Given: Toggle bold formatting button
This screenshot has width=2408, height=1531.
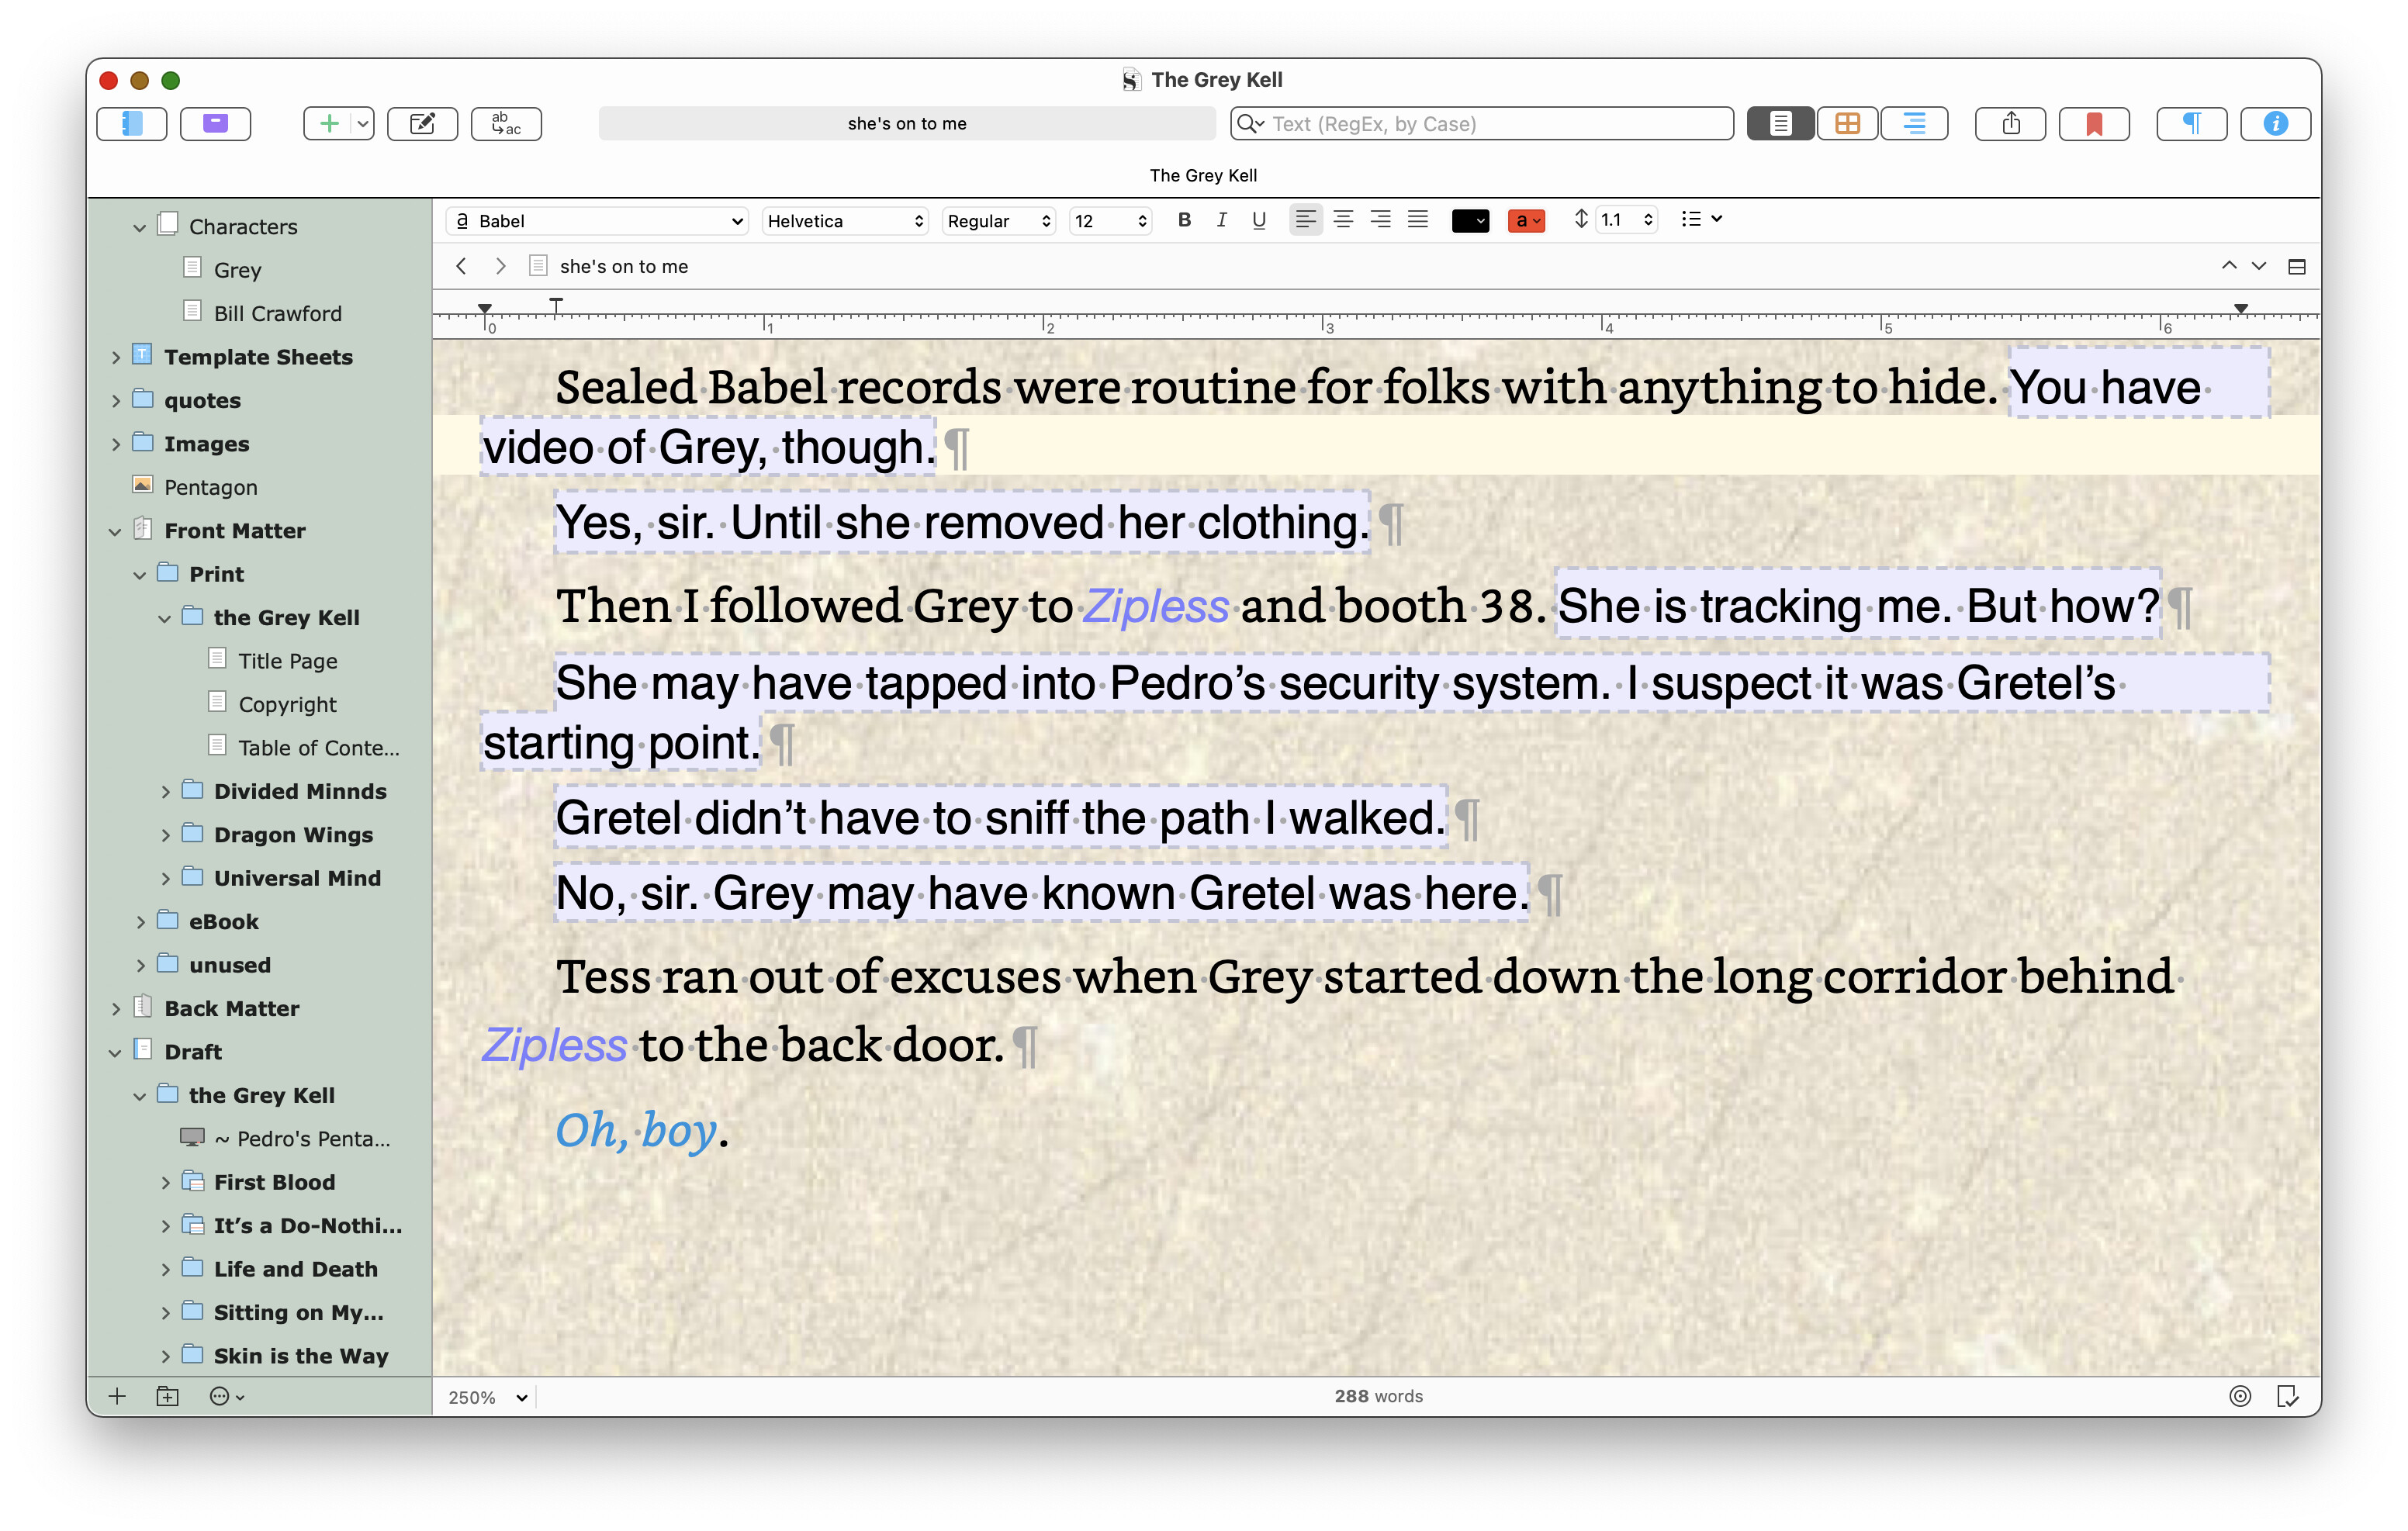Looking at the screenshot, I should [1184, 220].
